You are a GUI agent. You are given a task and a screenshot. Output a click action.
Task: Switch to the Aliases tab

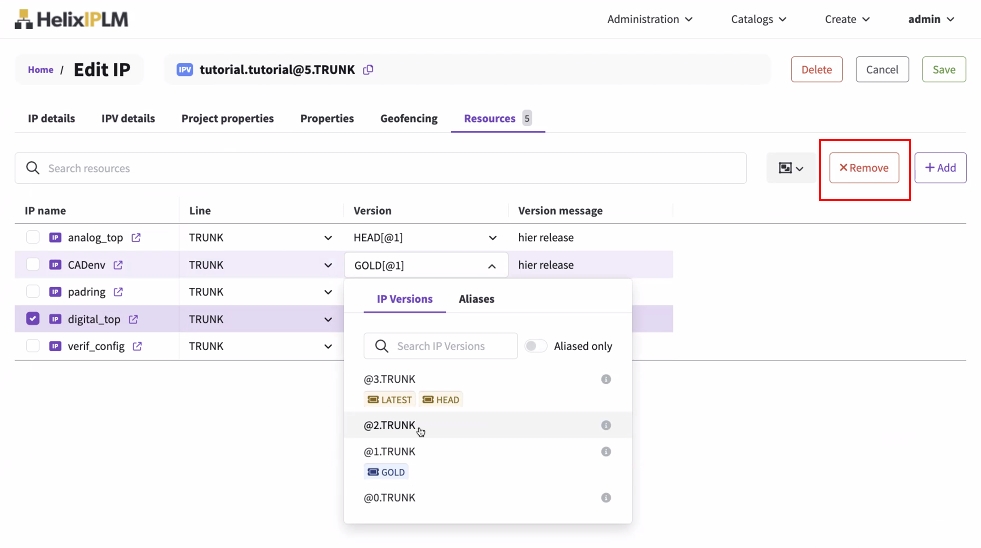[x=476, y=299]
